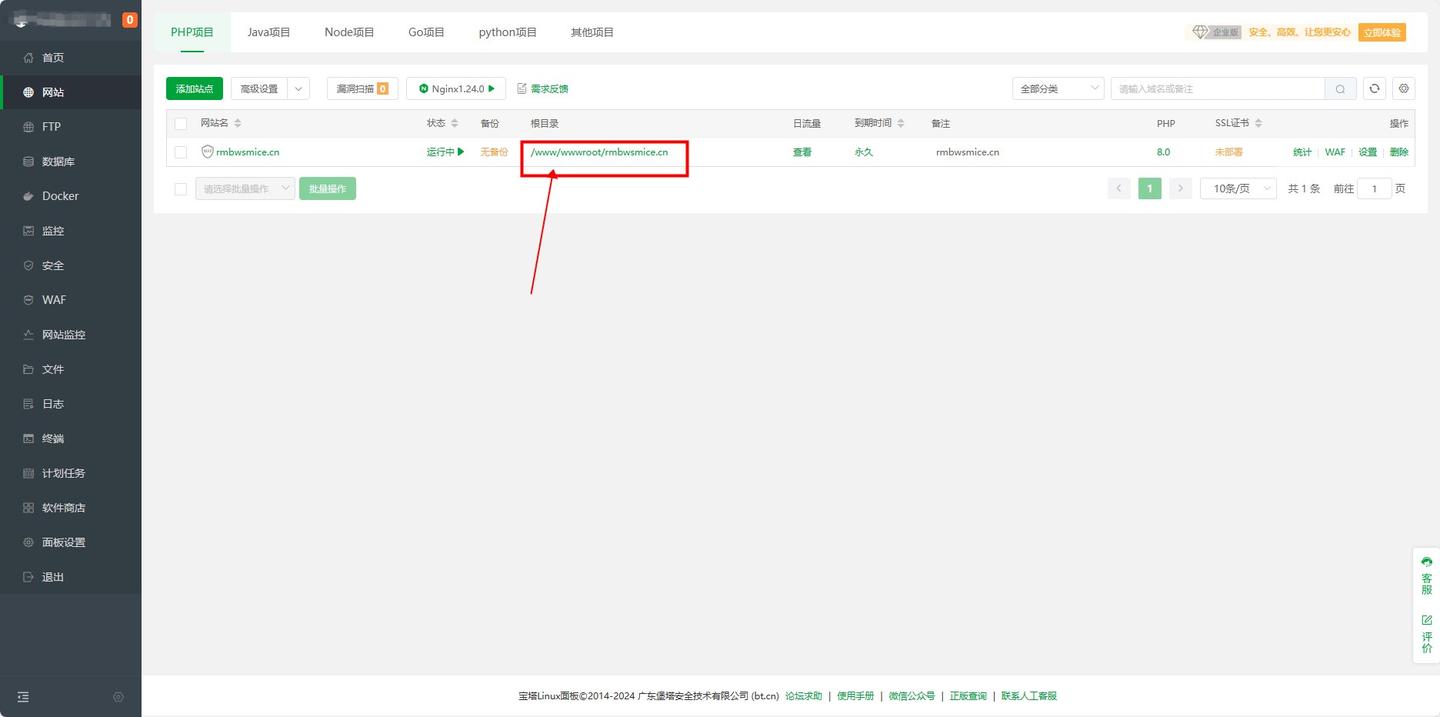Open FTP in the sidebar
The width and height of the screenshot is (1440, 717).
click(x=70, y=127)
